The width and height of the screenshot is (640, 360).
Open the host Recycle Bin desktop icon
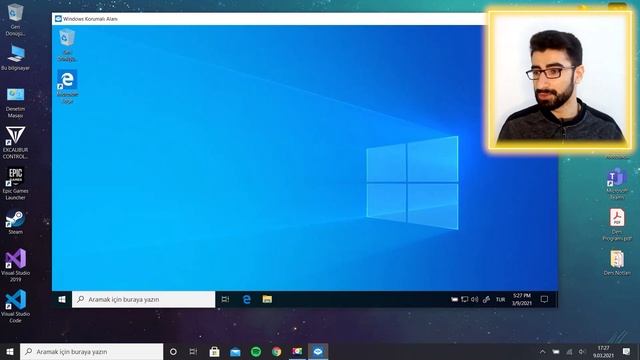click(15, 19)
